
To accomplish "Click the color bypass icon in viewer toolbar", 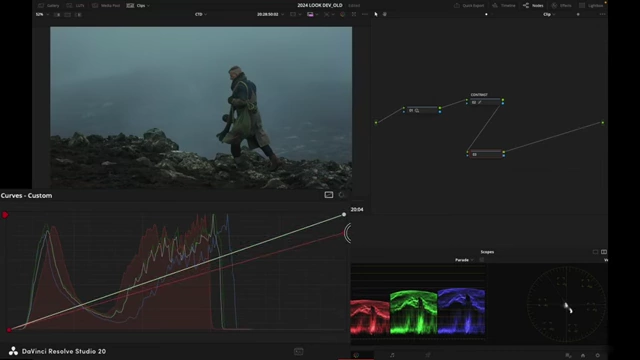I will point(342,14).
